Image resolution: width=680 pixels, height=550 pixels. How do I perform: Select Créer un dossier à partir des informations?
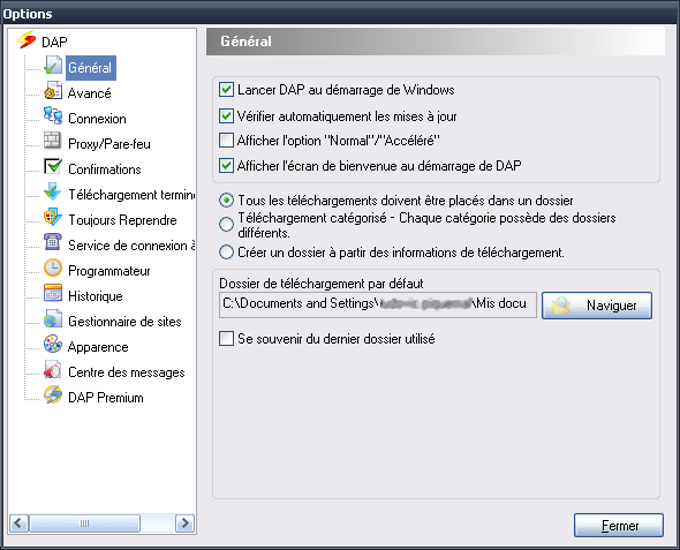click(x=226, y=252)
